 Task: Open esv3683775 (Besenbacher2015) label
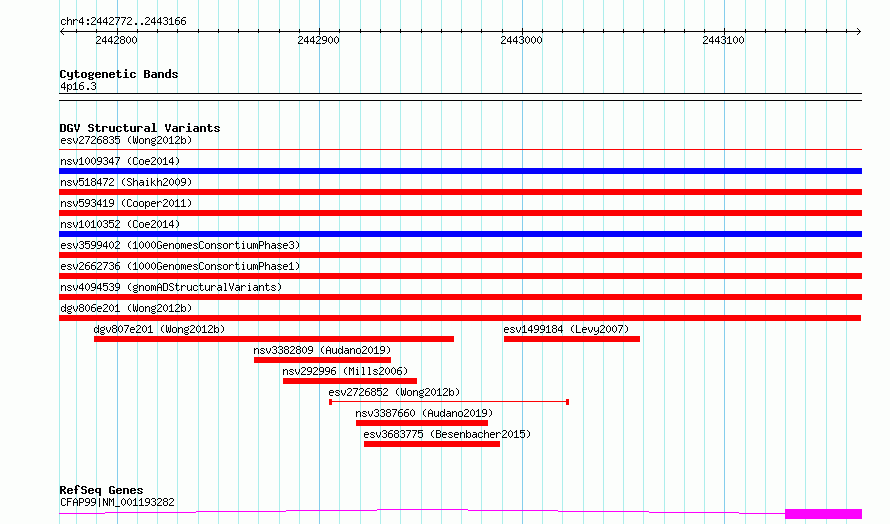pyautogui.click(x=447, y=434)
